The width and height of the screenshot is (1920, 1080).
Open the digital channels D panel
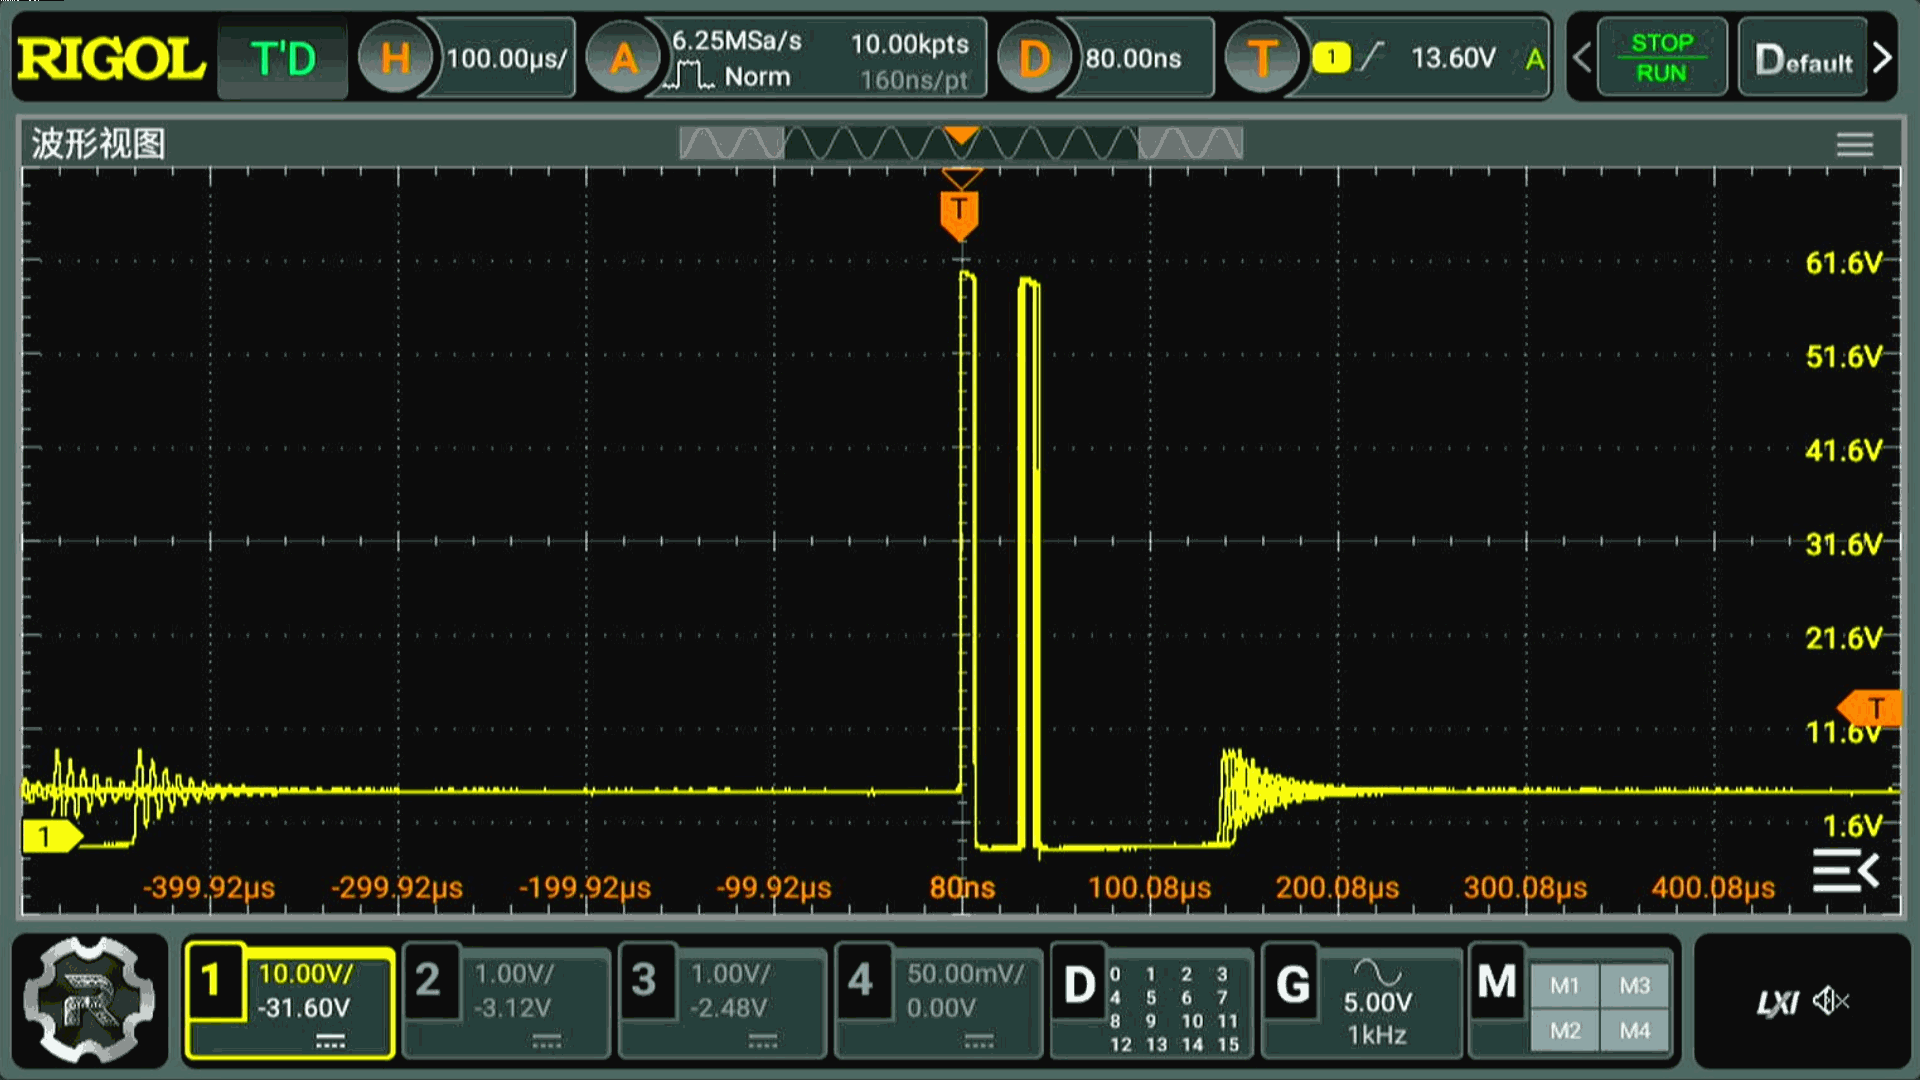pyautogui.click(x=1079, y=985)
